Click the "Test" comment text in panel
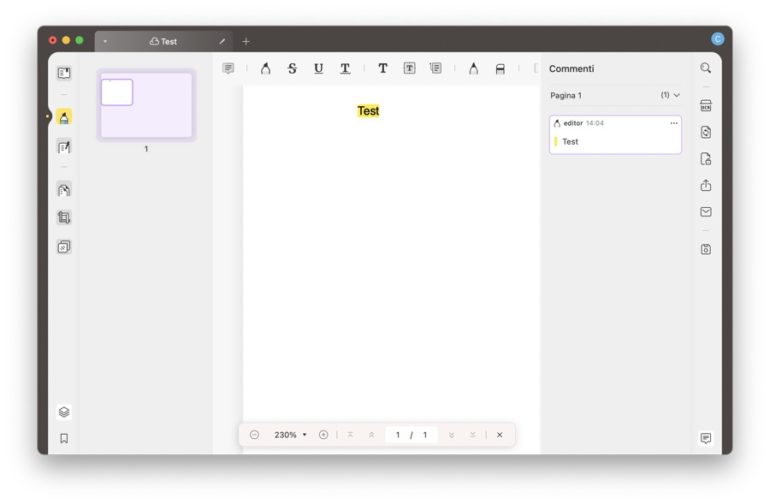 [x=570, y=141]
